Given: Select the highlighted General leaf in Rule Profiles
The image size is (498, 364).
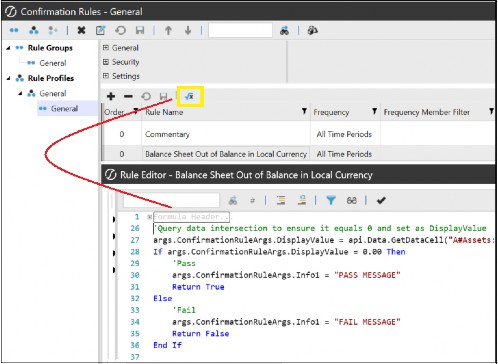Looking at the screenshot, I should (x=64, y=109).
